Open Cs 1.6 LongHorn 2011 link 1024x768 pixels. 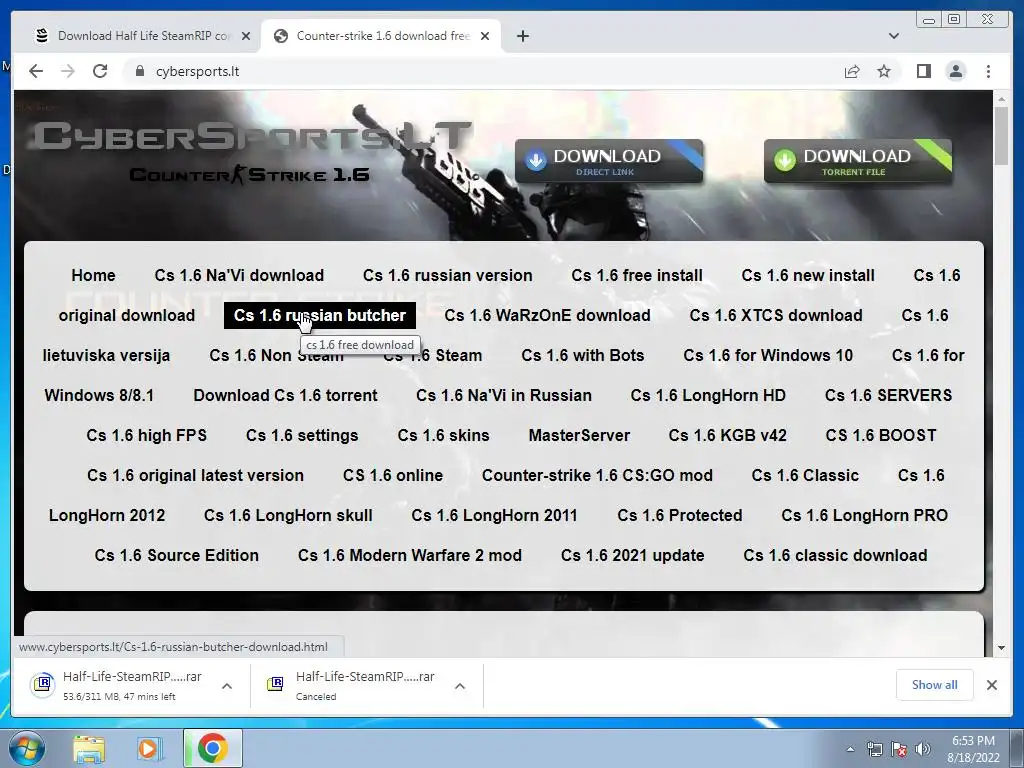coord(494,515)
